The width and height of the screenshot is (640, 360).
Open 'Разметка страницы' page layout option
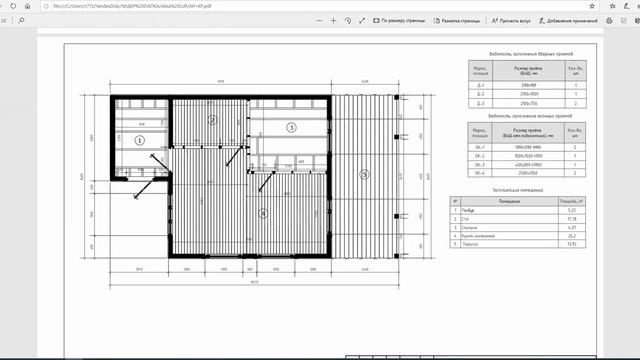[x=457, y=20]
